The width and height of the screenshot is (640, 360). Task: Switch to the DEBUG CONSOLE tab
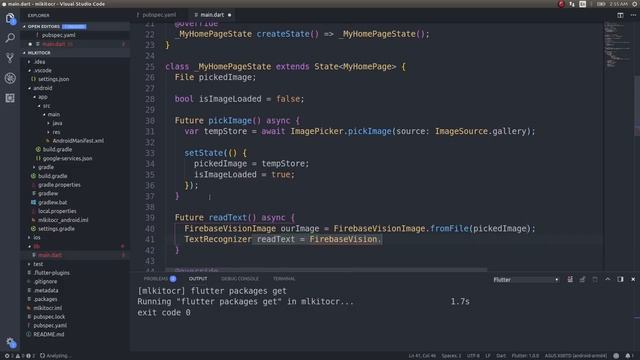240,279
